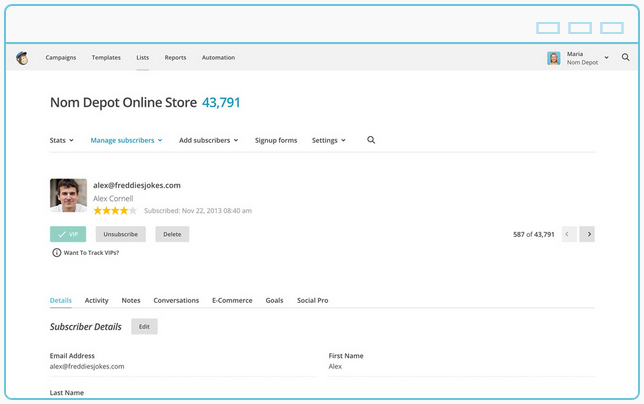This screenshot has width=644, height=404.
Task: Click the Last Name field label
Action: click(x=67, y=393)
